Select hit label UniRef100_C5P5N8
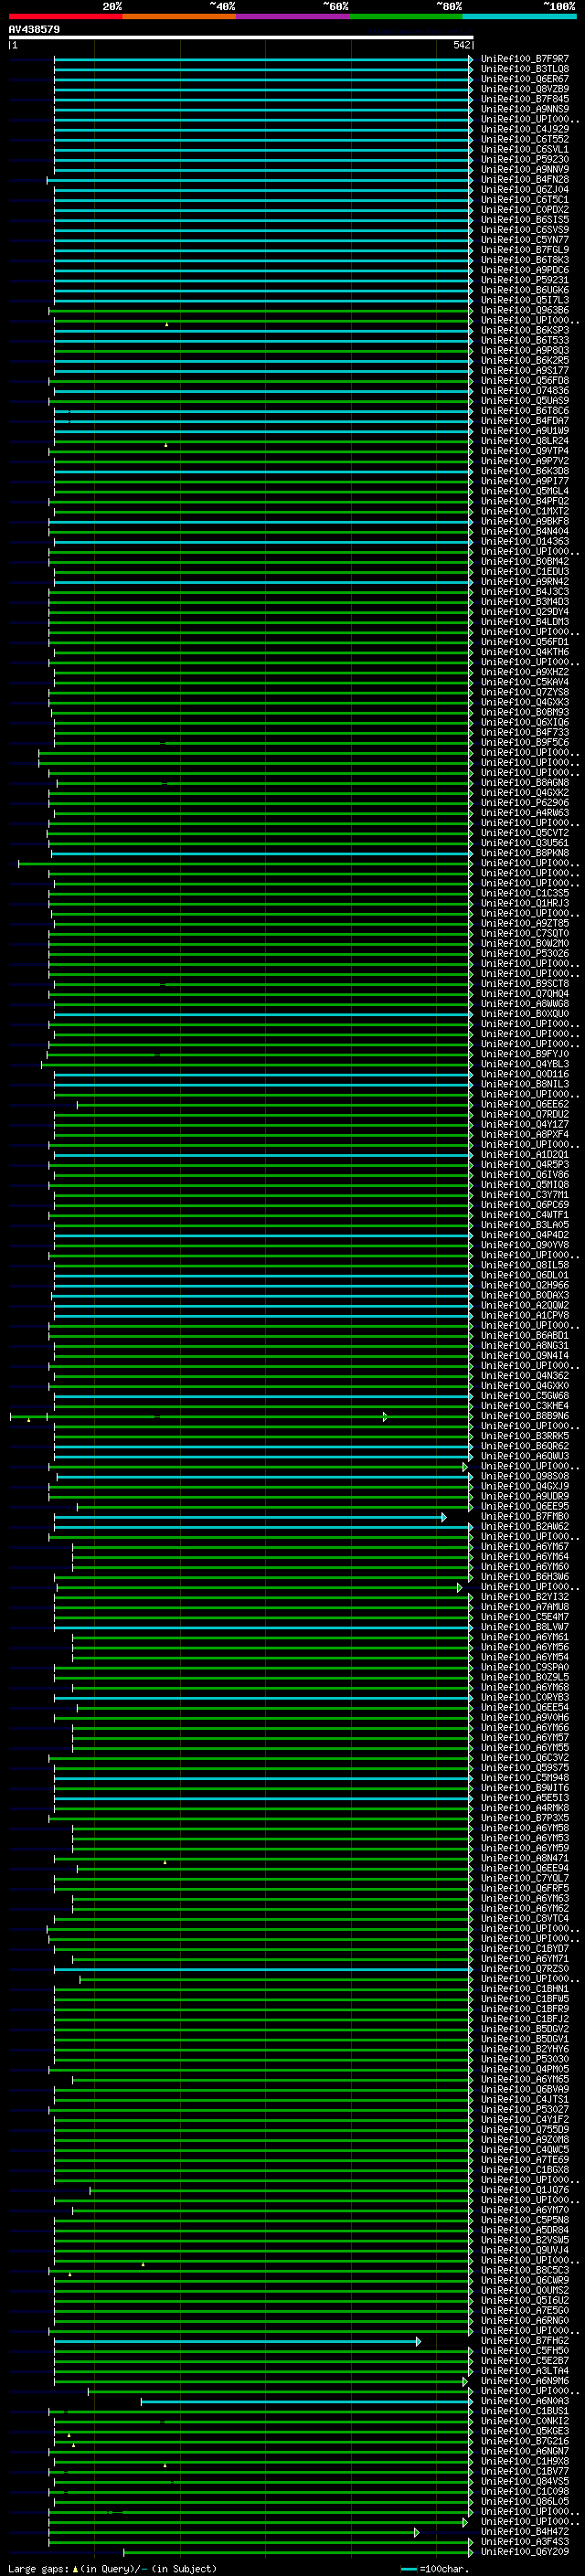The height and width of the screenshot is (2576, 585). (x=525, y=2220)
